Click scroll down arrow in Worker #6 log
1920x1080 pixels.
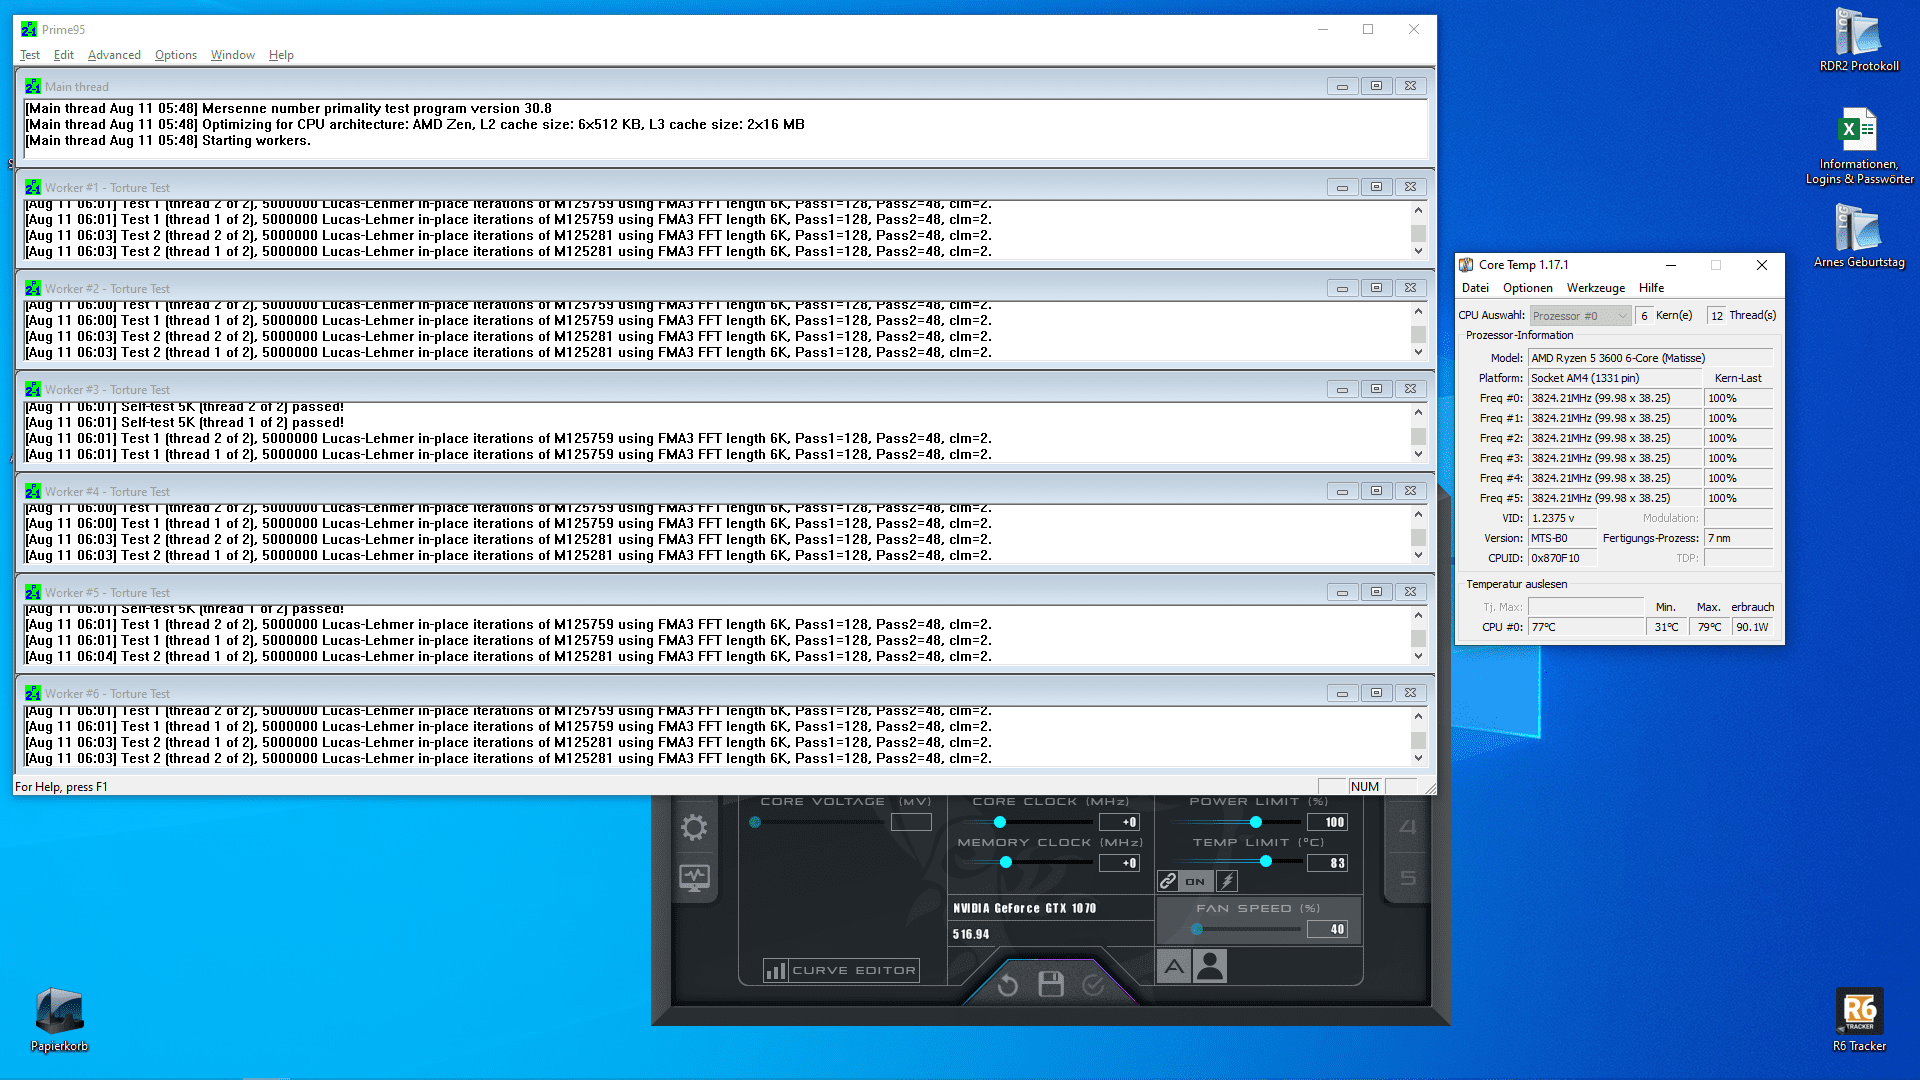(x=1418, y=757)
